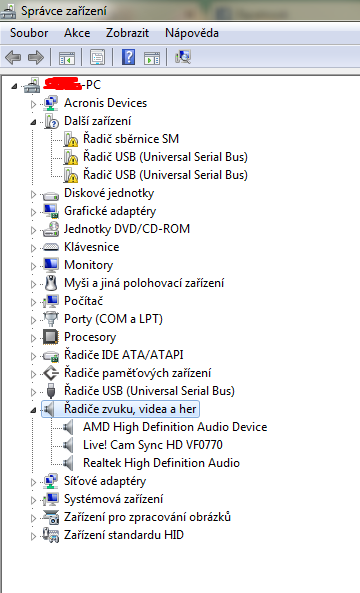The height and width of the screenshot is (593, 360).
Task: Open the Soubor menu
Action: coord(29,33)
